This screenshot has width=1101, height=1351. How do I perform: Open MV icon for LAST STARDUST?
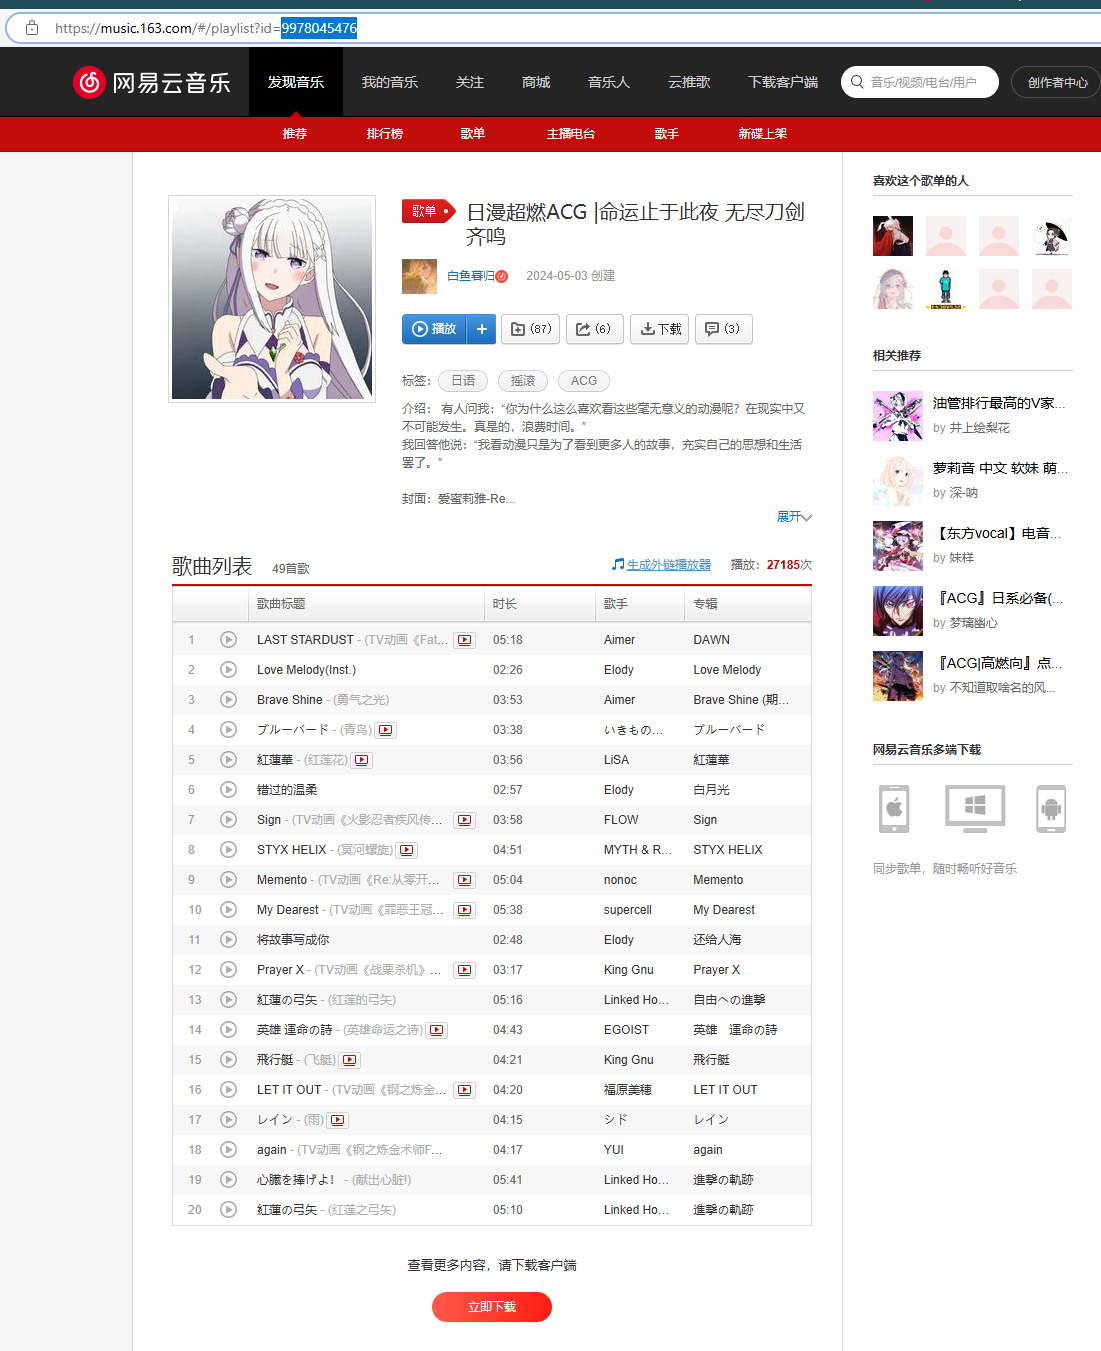coord(464,640)
